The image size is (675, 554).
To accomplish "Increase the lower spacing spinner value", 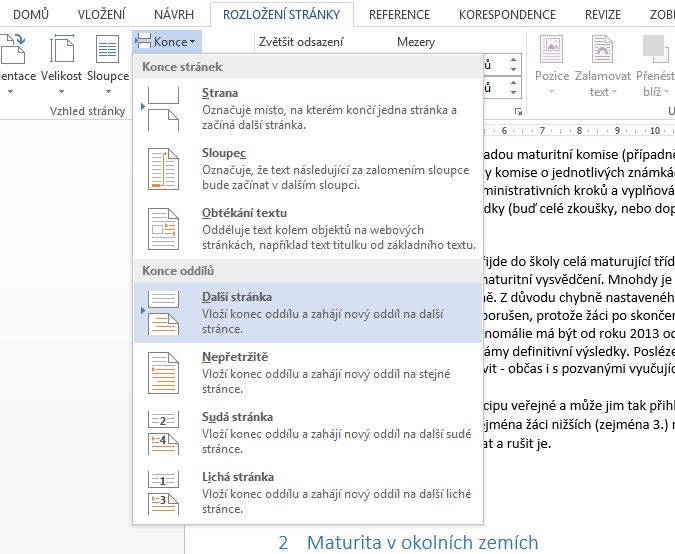I will pos(513,82).
